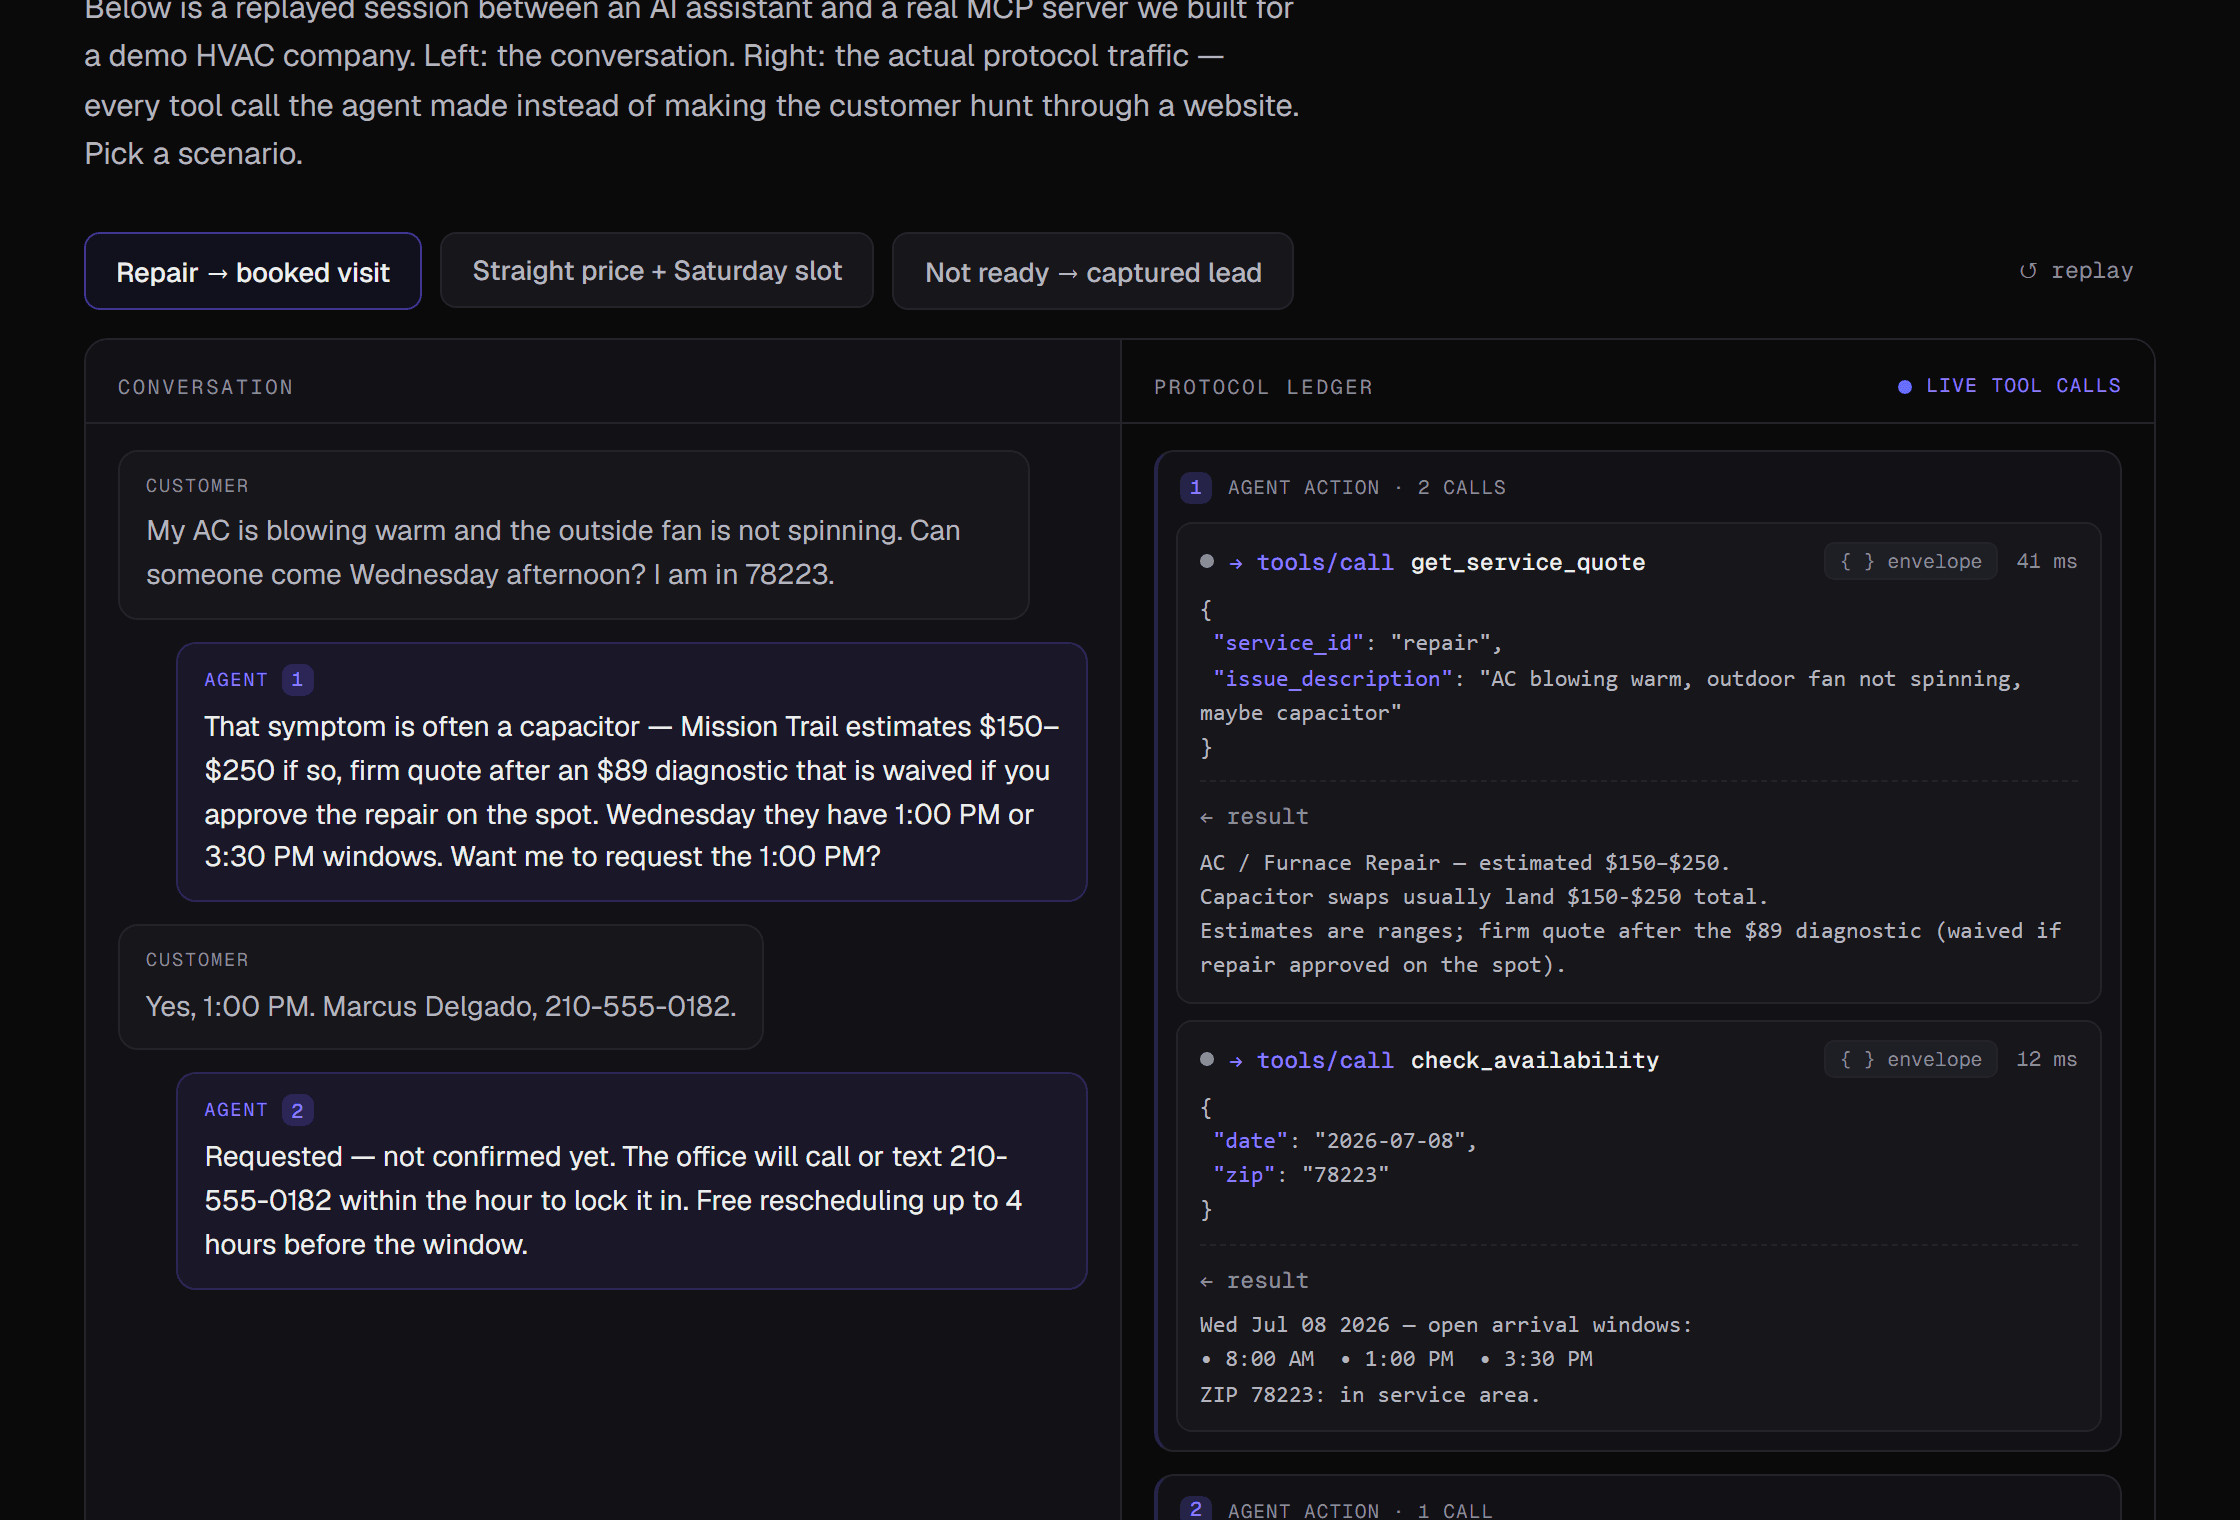Select the 'Repair → booked visit' scenario tab
The width and height of the screenshot is (2240, 1520).
tap(253, 271)
